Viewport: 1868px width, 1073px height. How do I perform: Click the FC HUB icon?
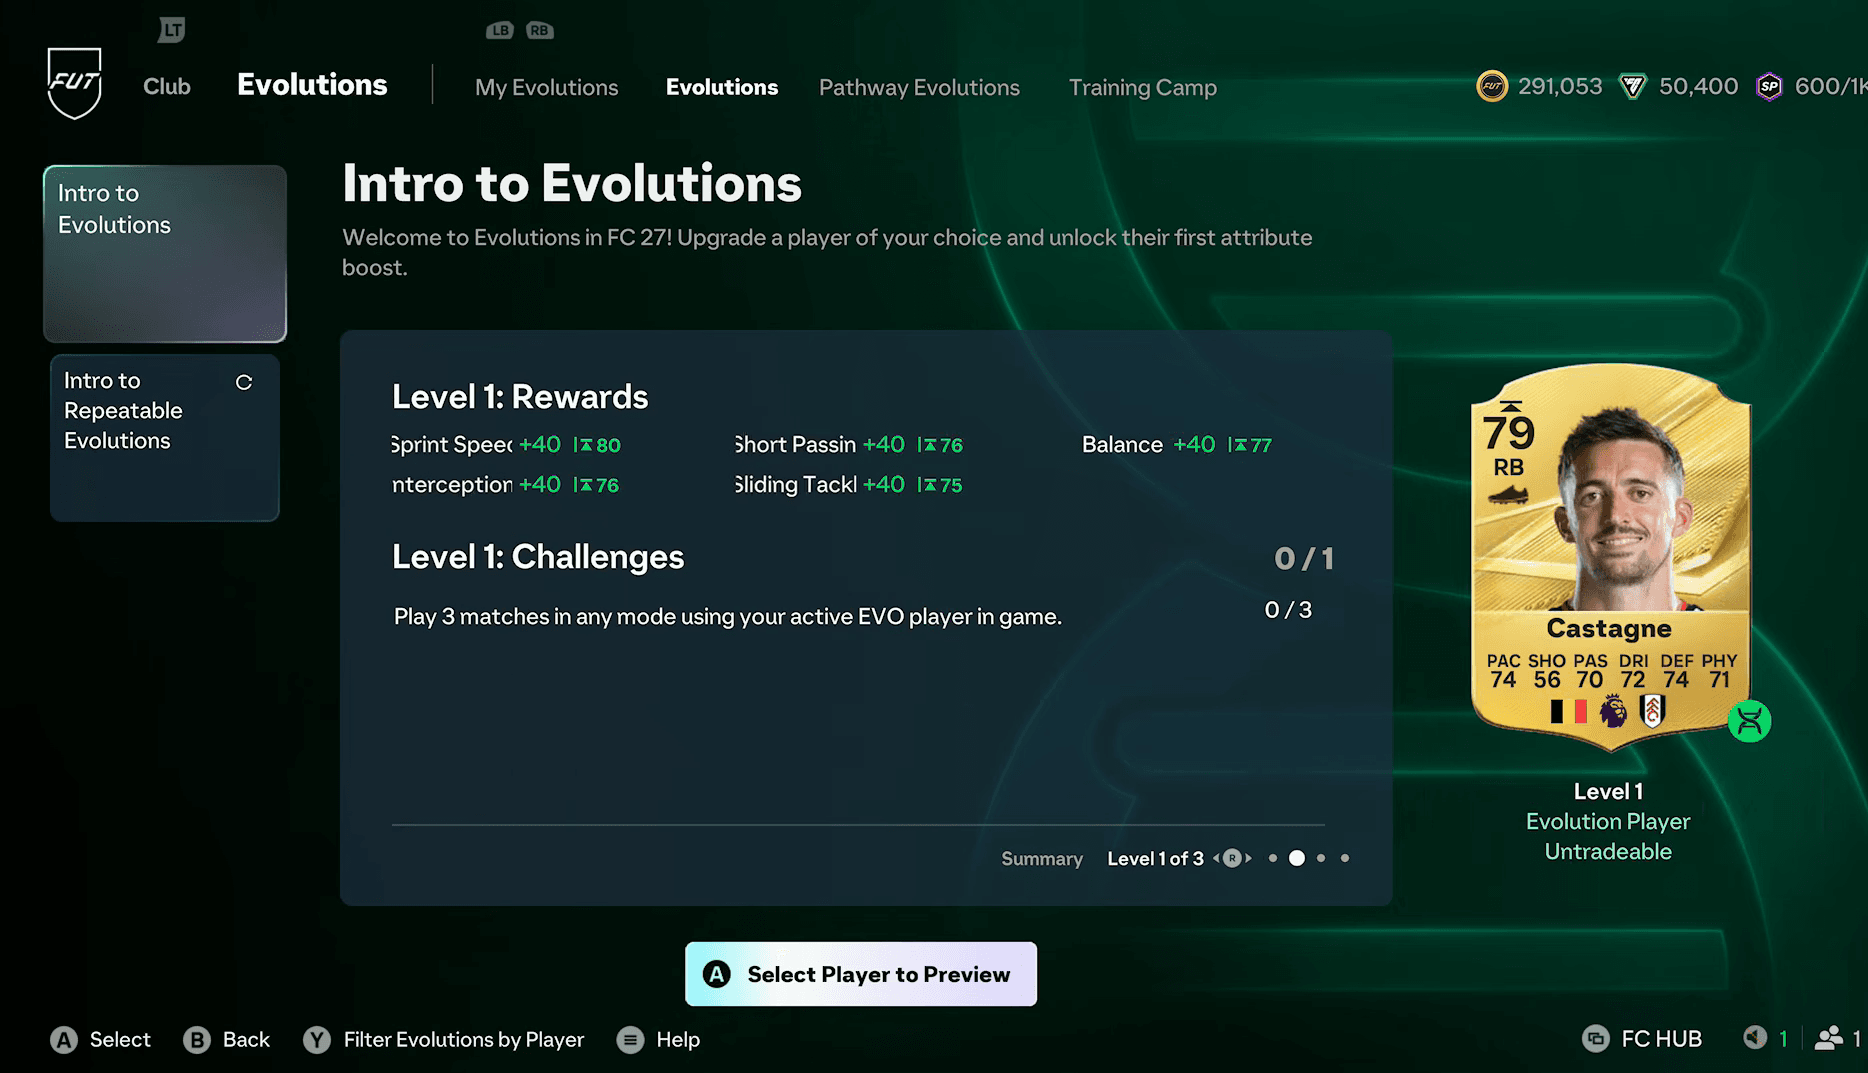(x=1596, y=1039)
